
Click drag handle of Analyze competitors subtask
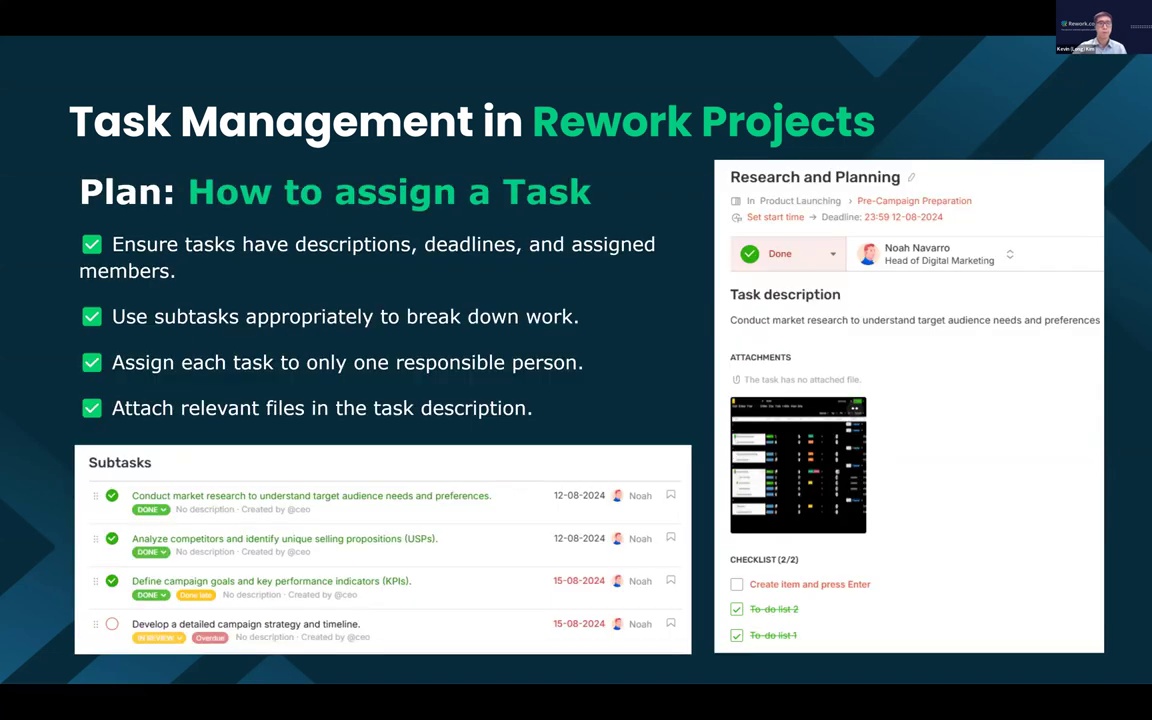coord(96,539)
